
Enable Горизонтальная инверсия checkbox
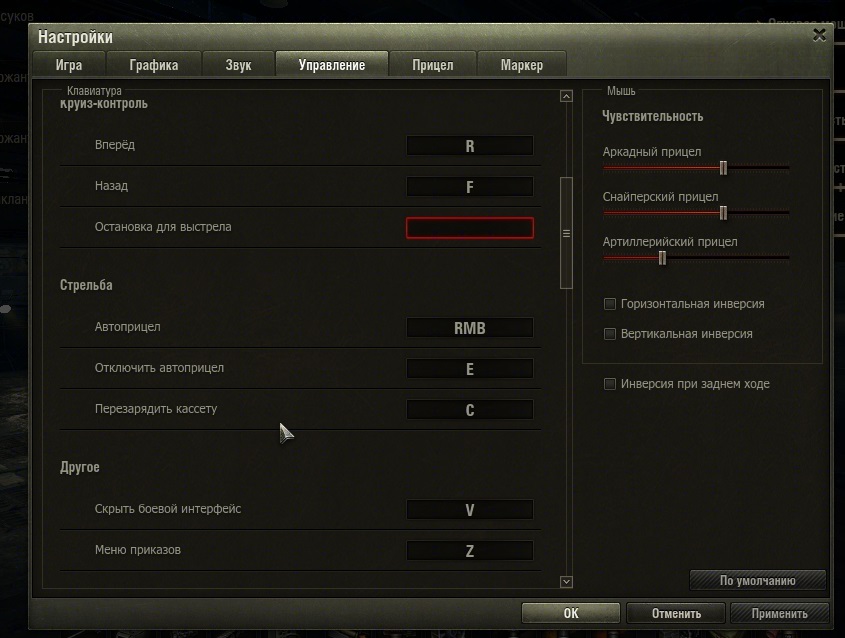click(x=610, y=304)
